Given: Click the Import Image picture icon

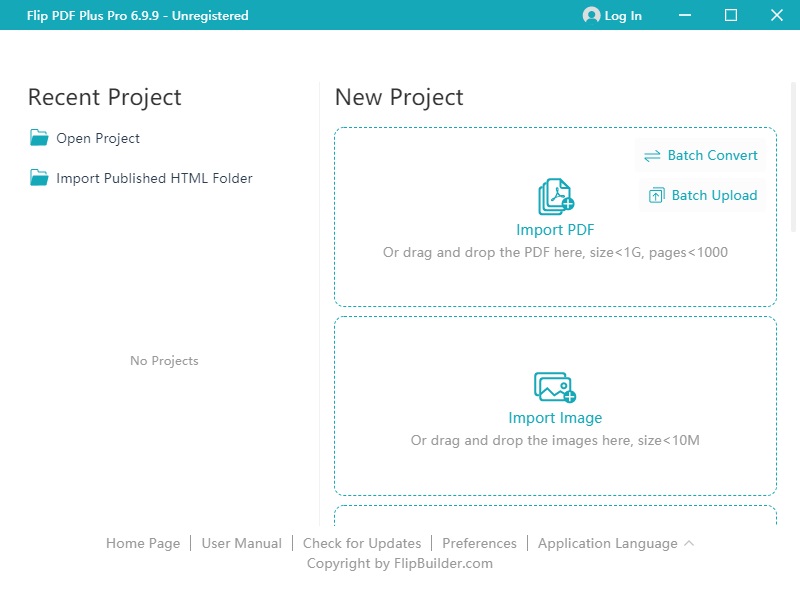Looking at the screenshot, I should pyautogui.click(x=555, y=387).
